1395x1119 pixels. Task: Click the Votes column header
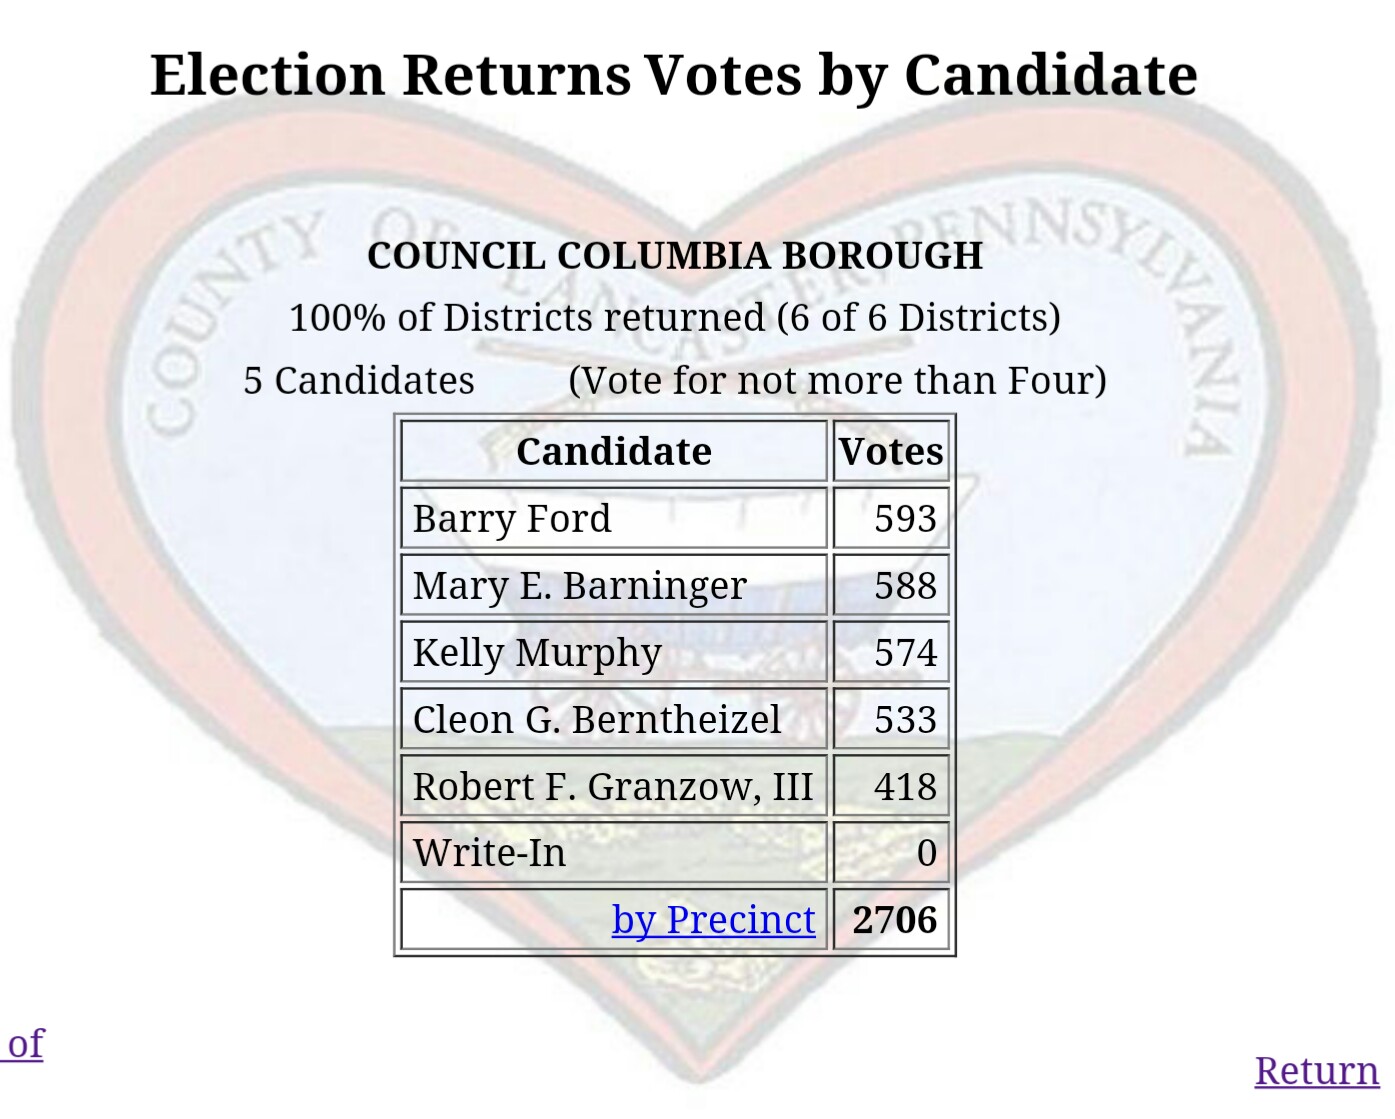(x=890, y=452)
